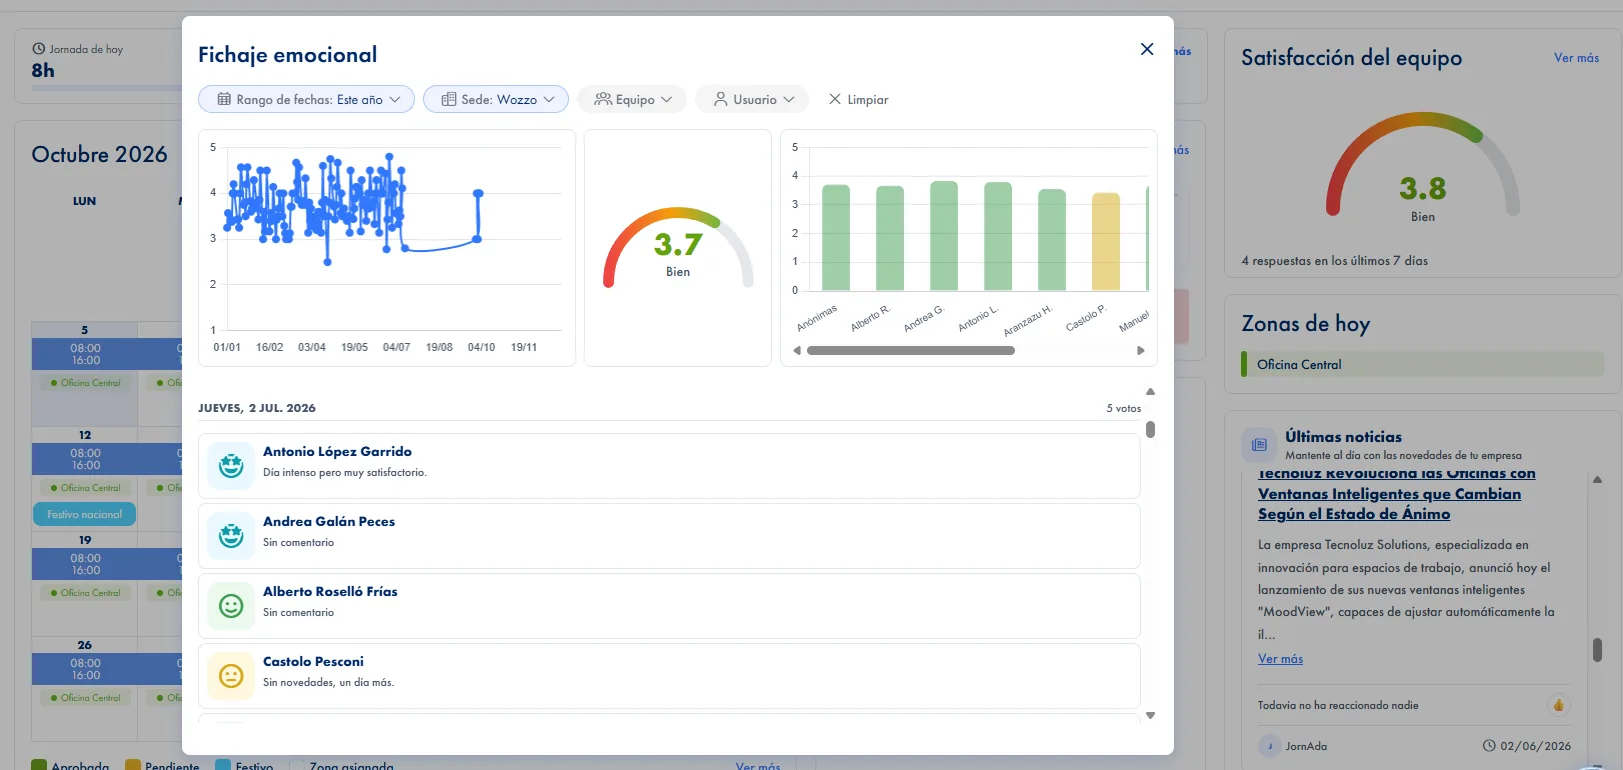Click the clock icon next to Jornada de hoy
Viewport: 1623px width, 770px height.
coord(39,49)
